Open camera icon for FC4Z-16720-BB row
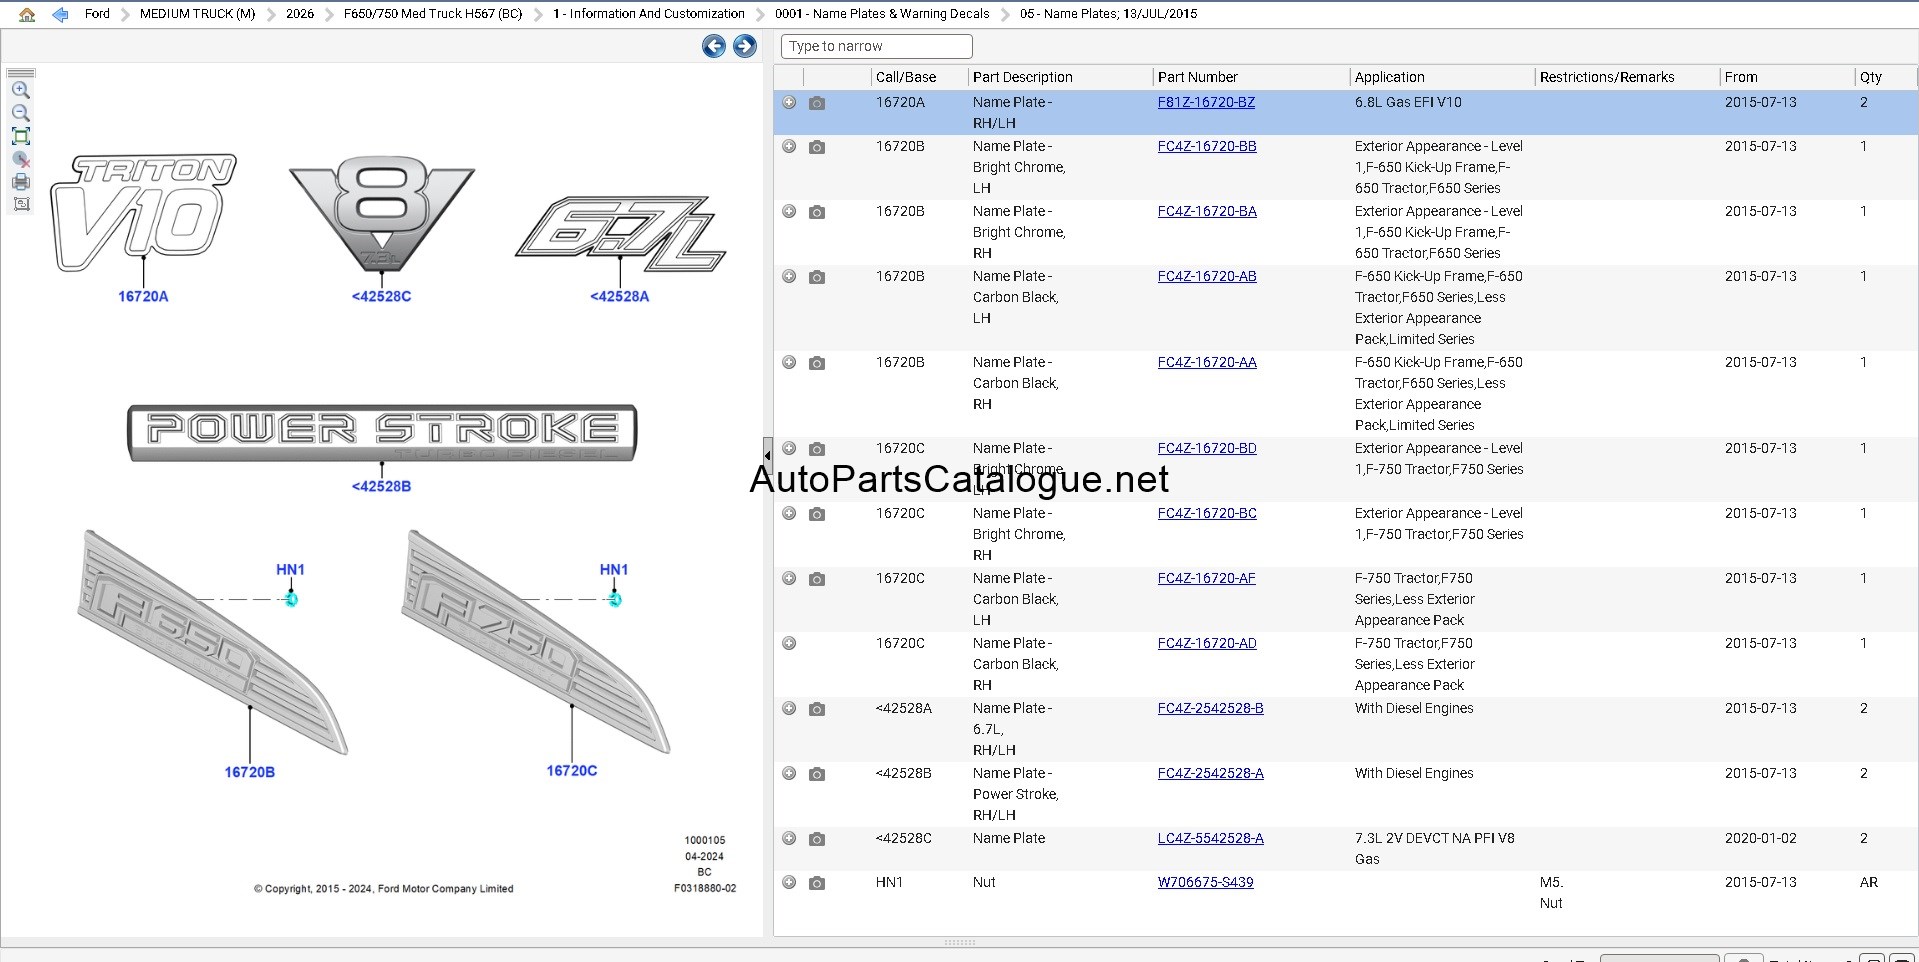This screenshot has width=1919, height=962. tap(817, 147)
